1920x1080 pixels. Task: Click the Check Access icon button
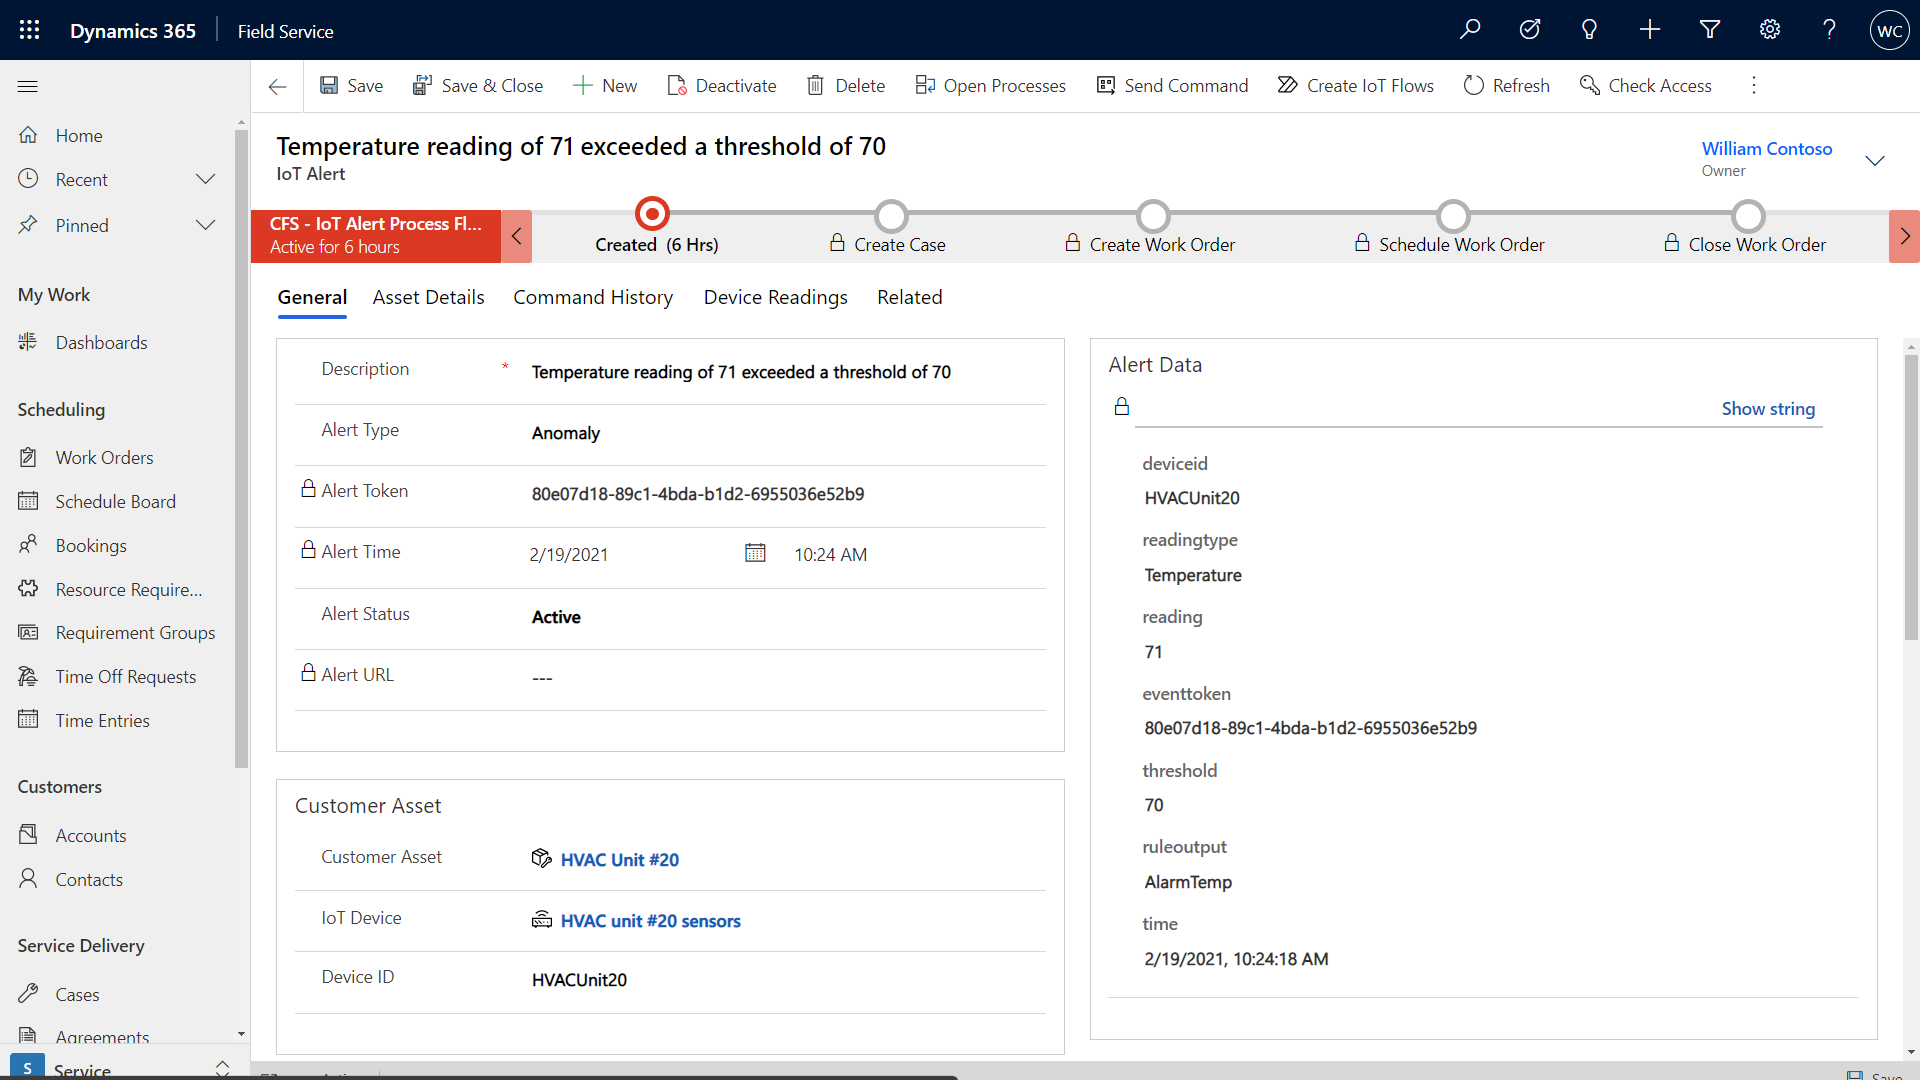coord(1588,86)
